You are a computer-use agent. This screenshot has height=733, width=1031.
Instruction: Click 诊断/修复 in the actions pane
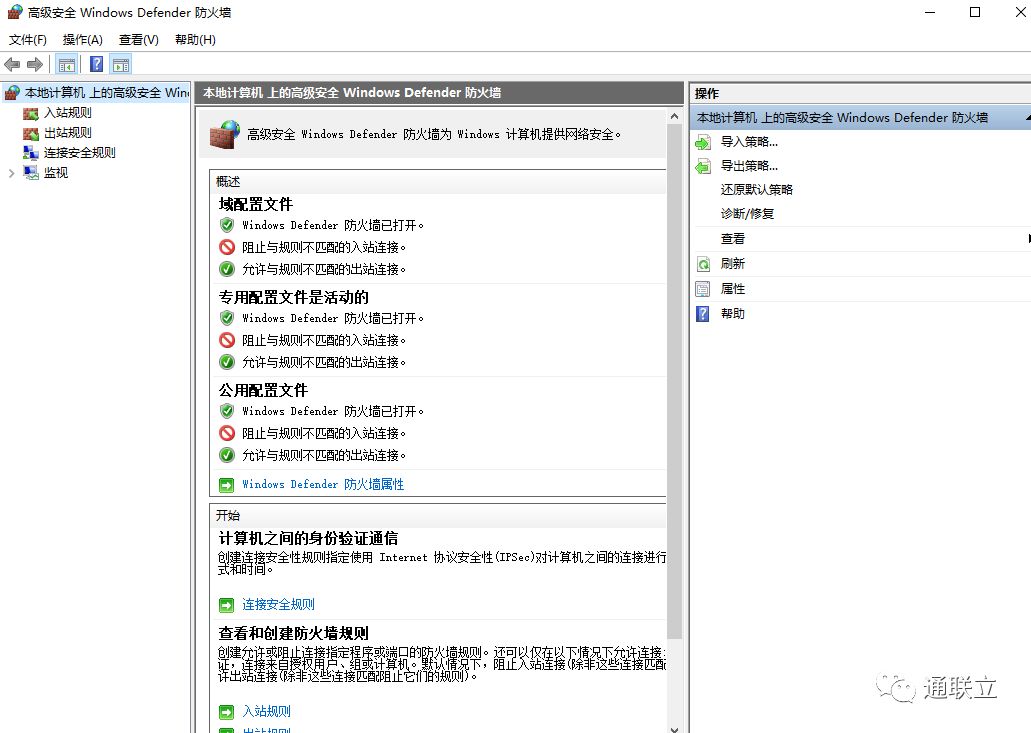(747, 214)
